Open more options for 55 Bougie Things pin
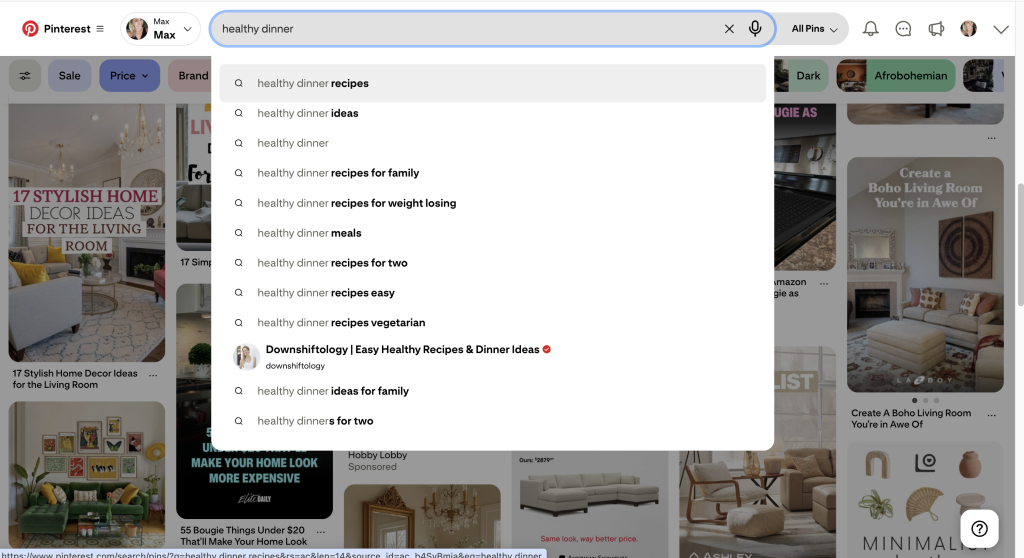 (x=321, y=532)
